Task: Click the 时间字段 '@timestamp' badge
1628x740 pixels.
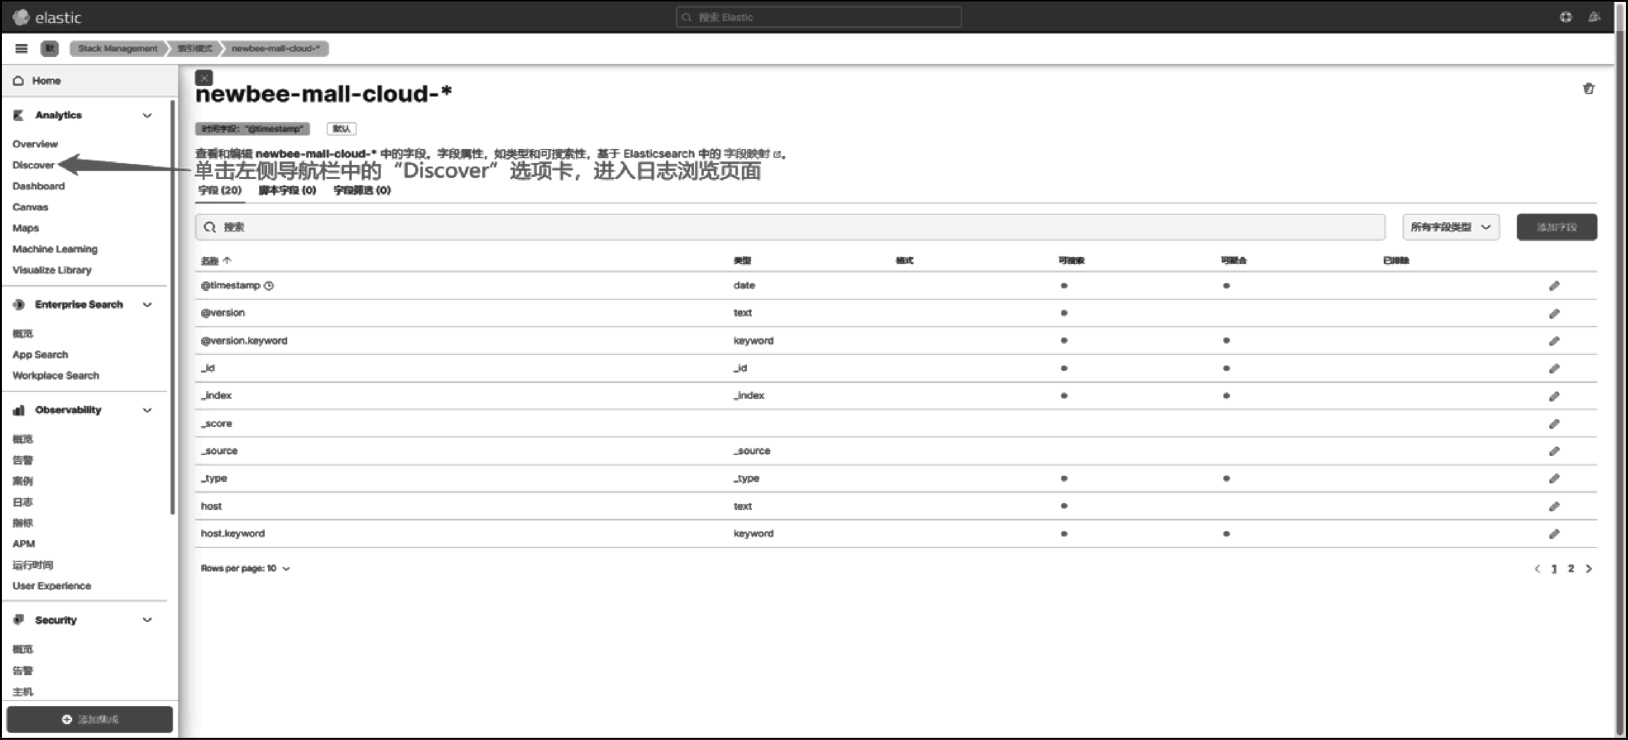Action: [252, 129]
